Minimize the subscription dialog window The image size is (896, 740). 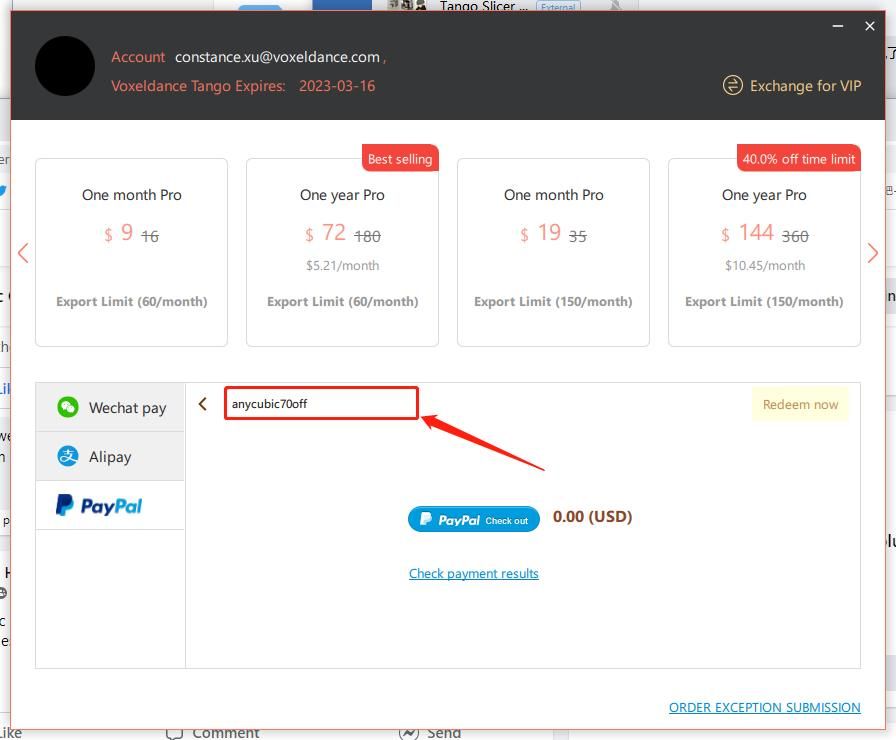point(838,26)
